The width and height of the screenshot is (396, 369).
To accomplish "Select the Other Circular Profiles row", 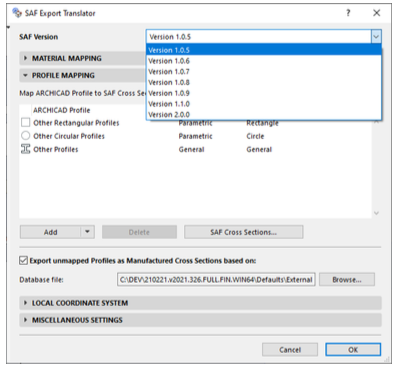I will 195,136.
